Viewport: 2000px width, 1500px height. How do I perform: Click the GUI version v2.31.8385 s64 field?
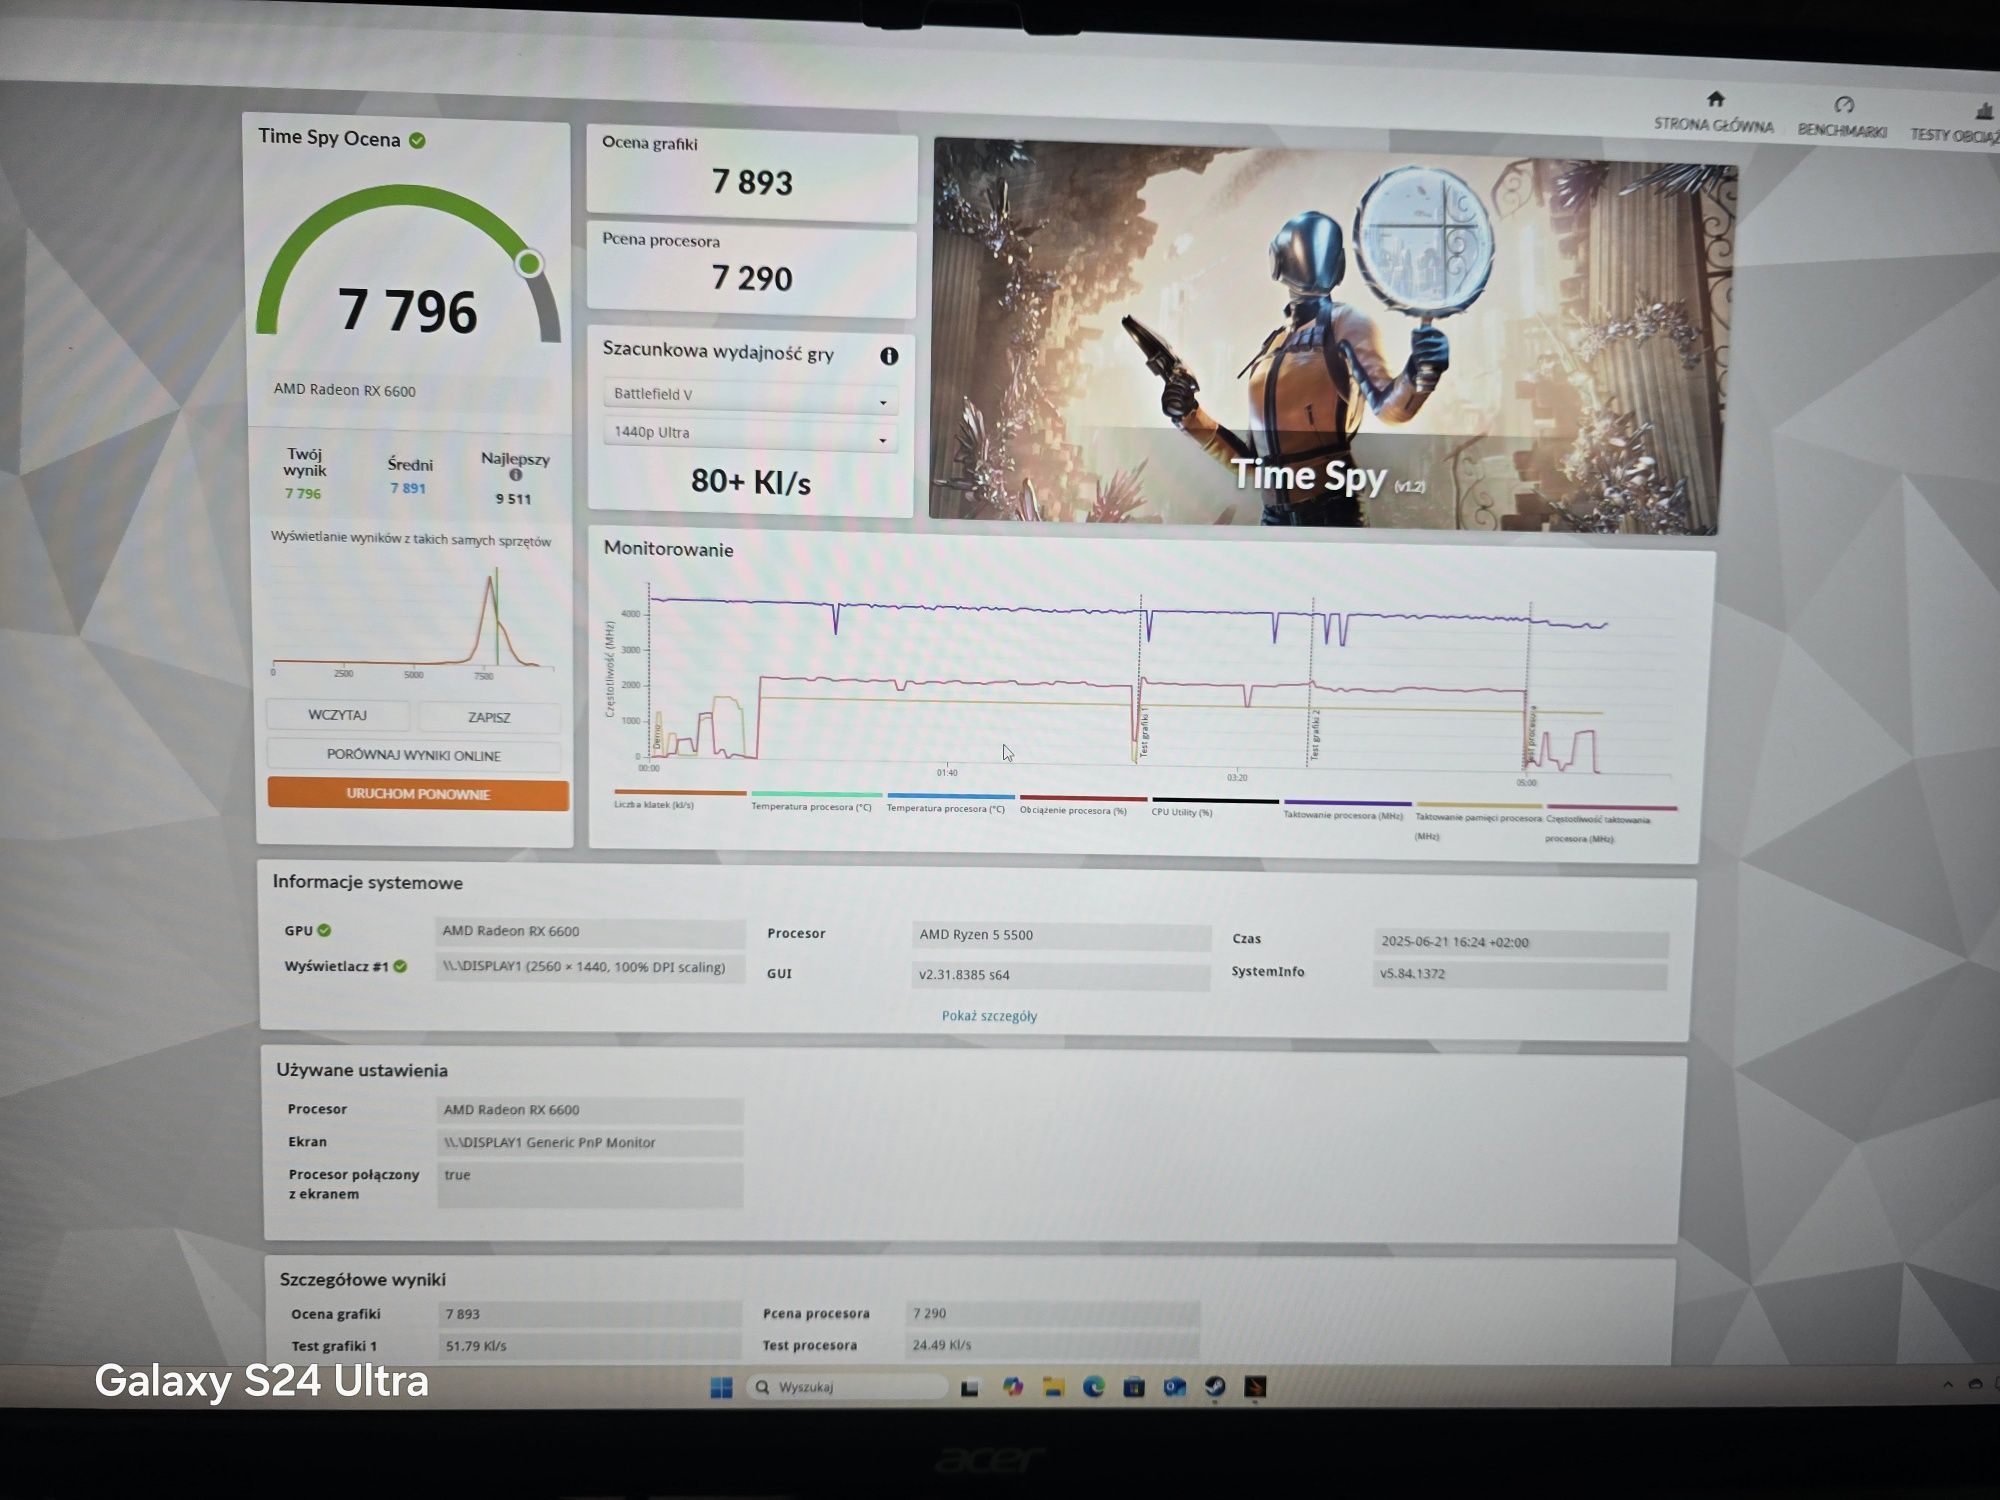coord(1061,975)
